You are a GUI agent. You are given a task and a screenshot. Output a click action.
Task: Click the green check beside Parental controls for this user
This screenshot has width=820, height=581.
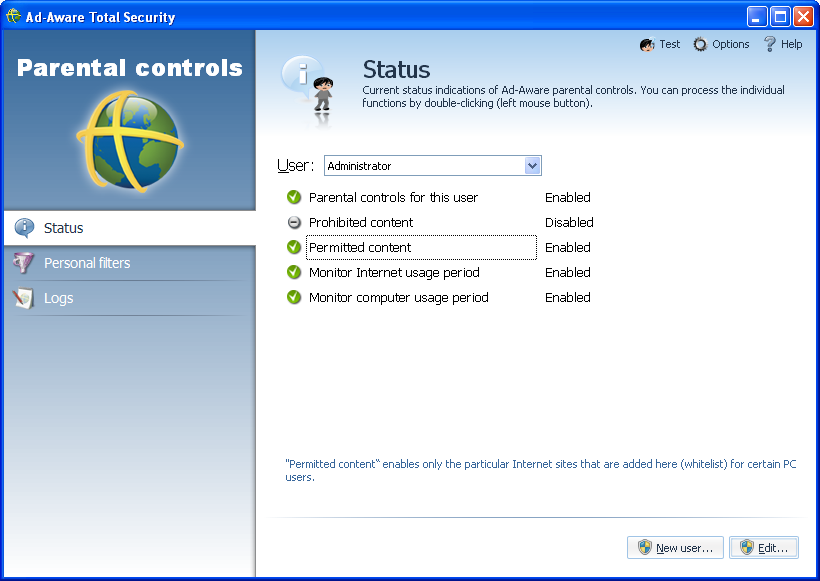pyautogui.click(x=294, y=197)
